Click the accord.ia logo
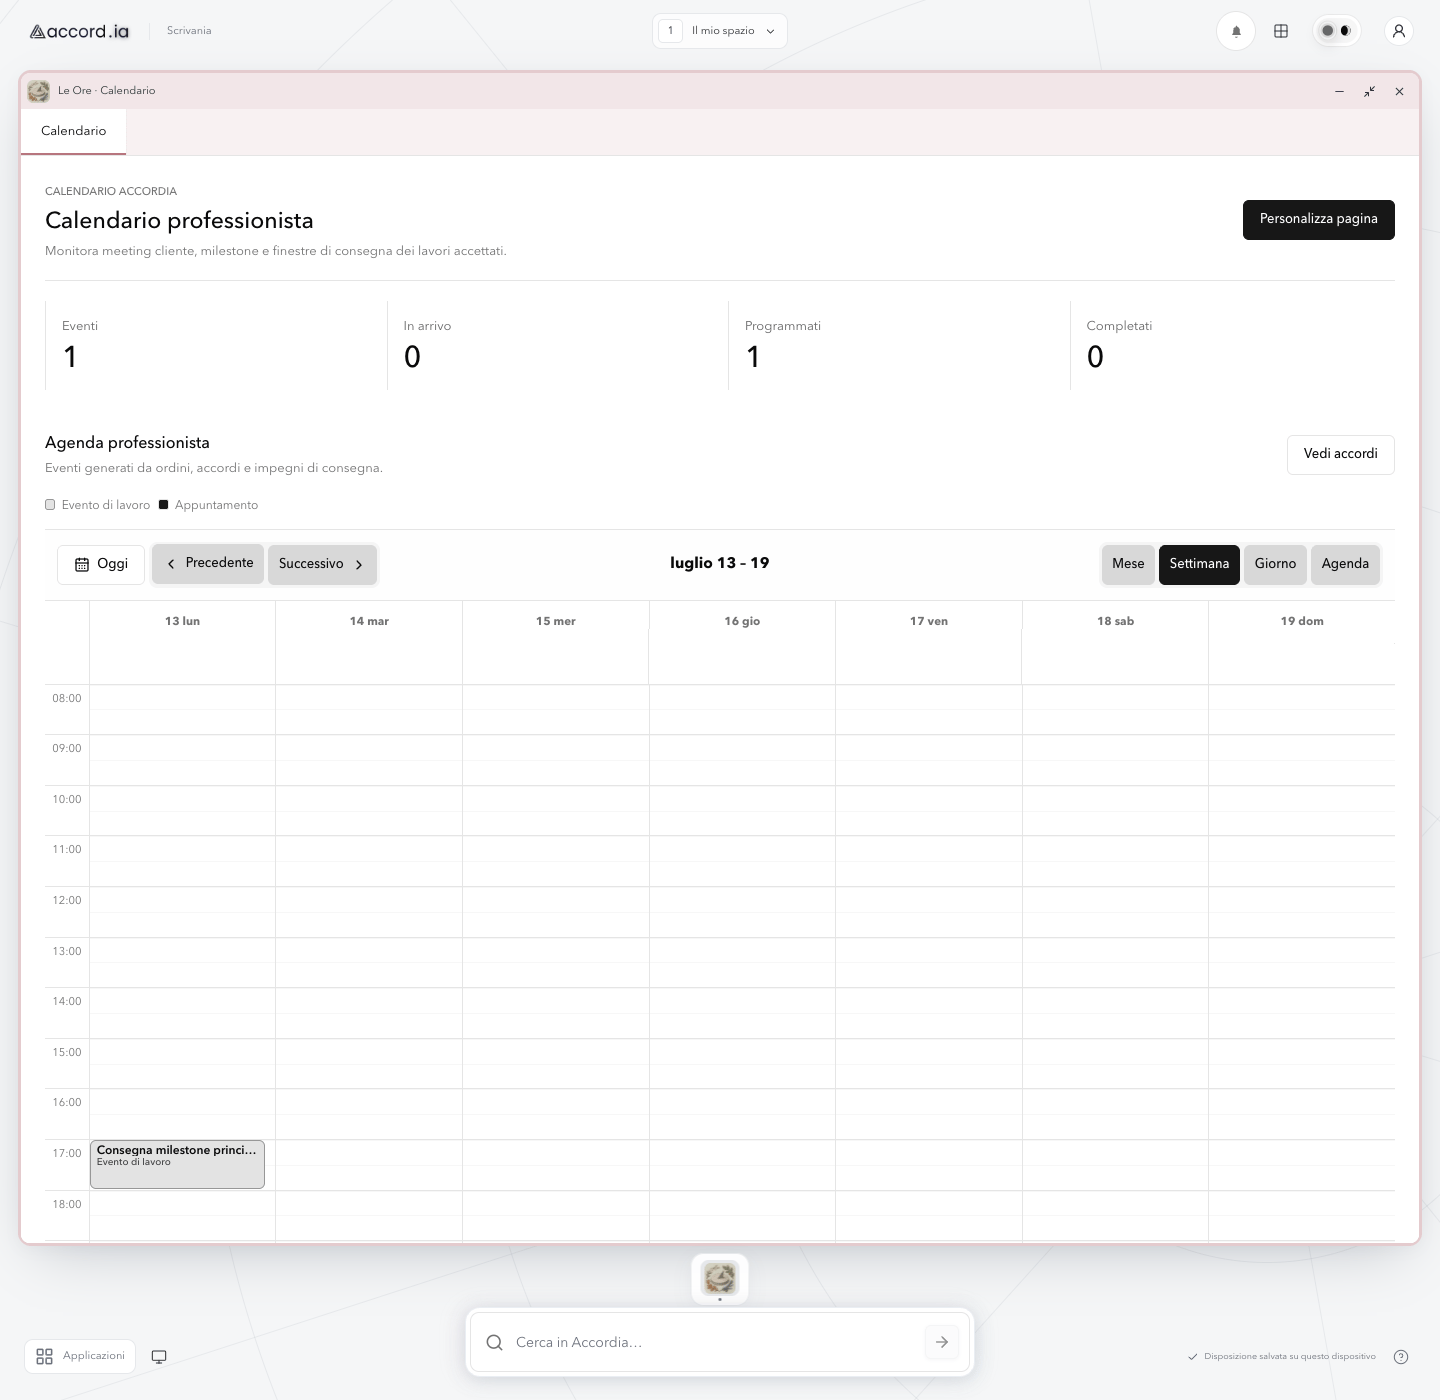 tap(79, 31)
